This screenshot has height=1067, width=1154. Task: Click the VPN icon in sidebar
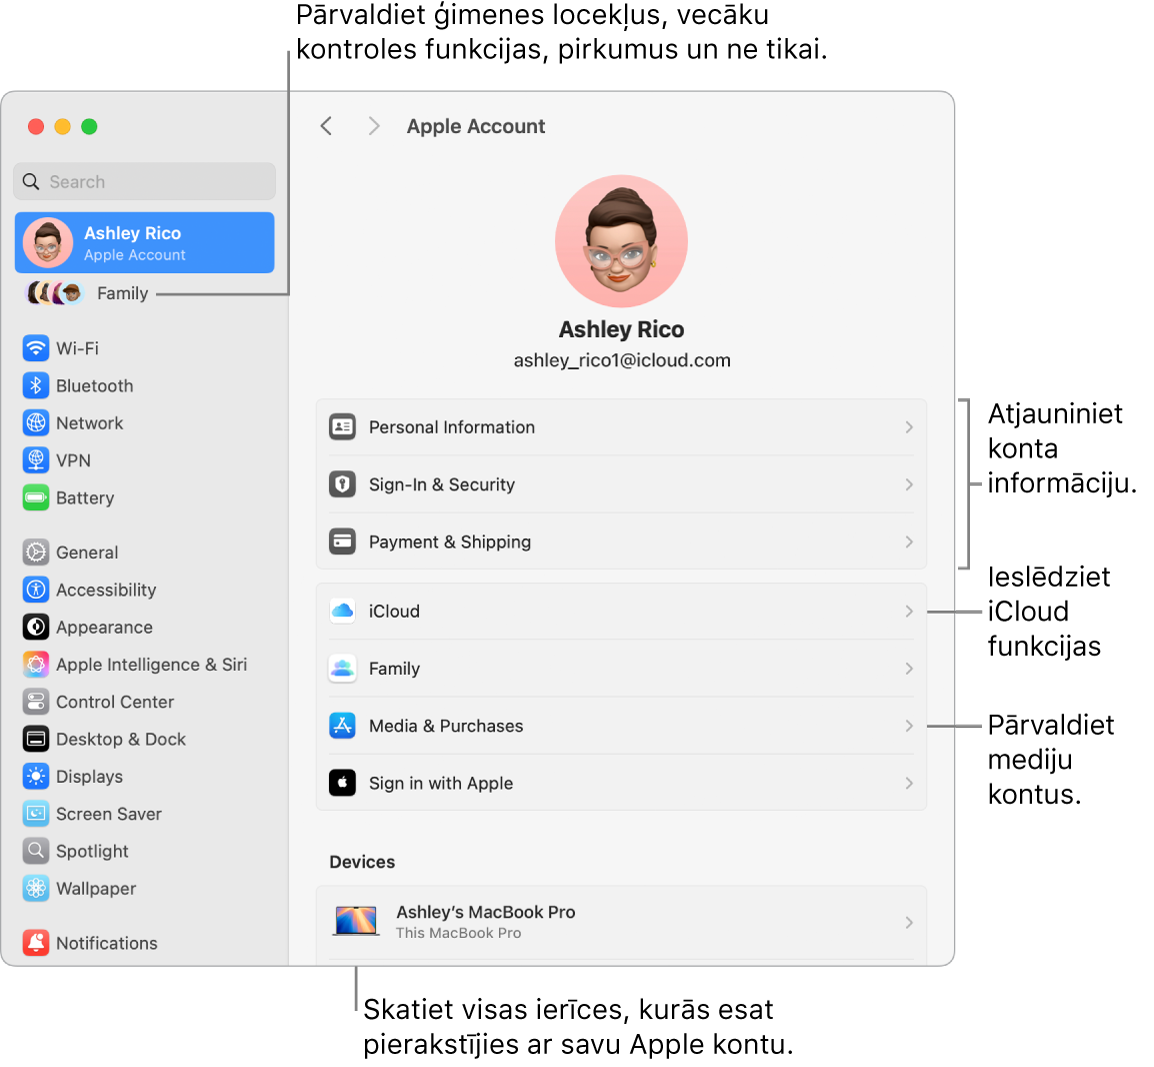point(35,461)
